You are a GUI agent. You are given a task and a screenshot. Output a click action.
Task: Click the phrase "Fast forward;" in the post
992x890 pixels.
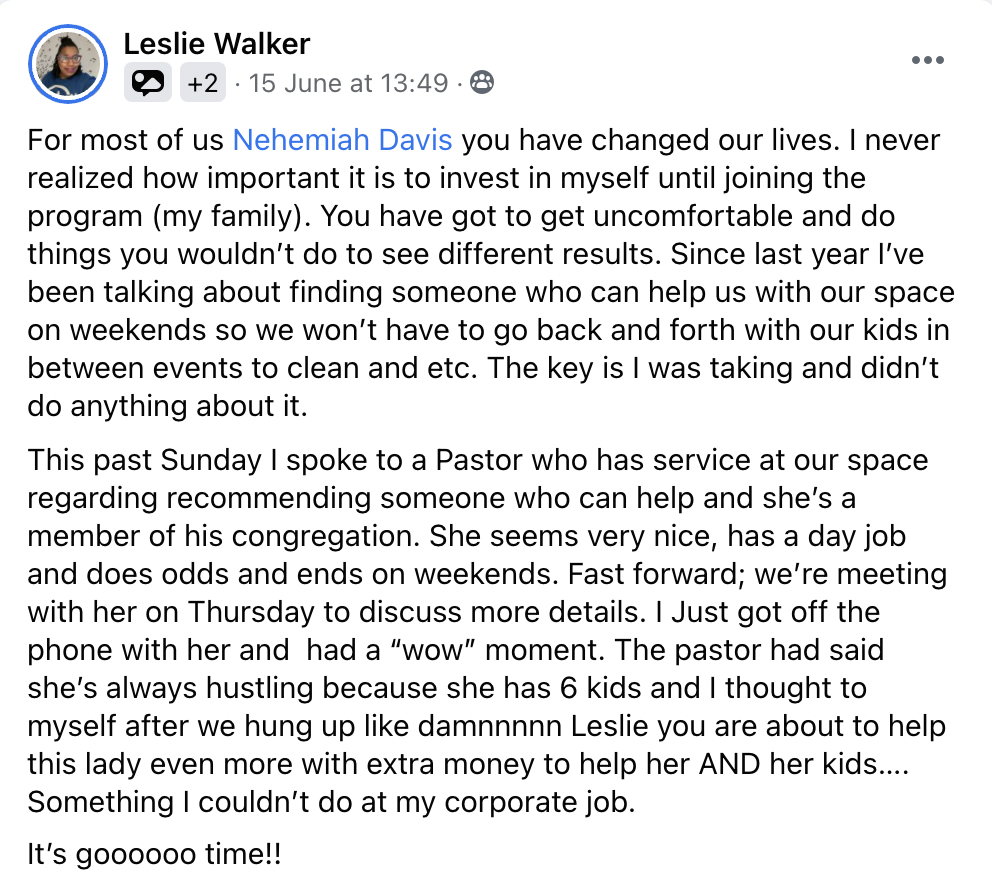point(657,574)
